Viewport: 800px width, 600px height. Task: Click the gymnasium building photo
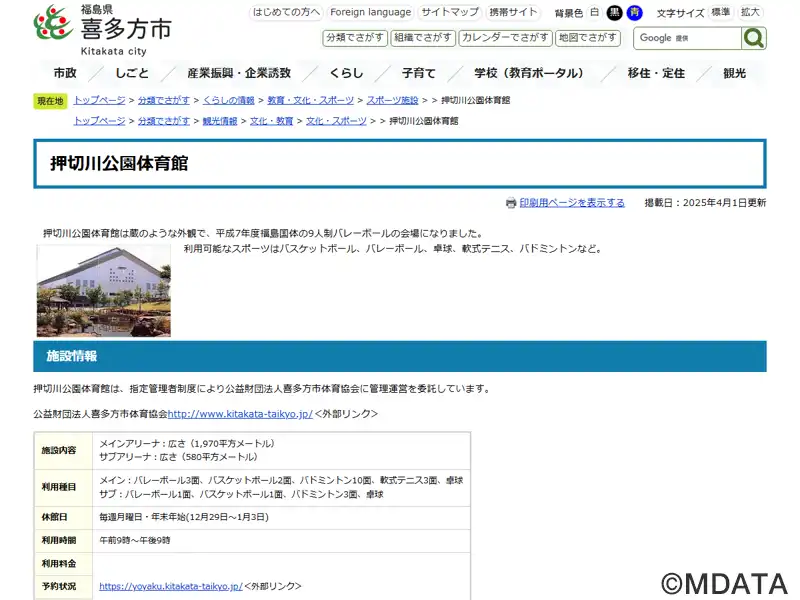tap(104, 291)
